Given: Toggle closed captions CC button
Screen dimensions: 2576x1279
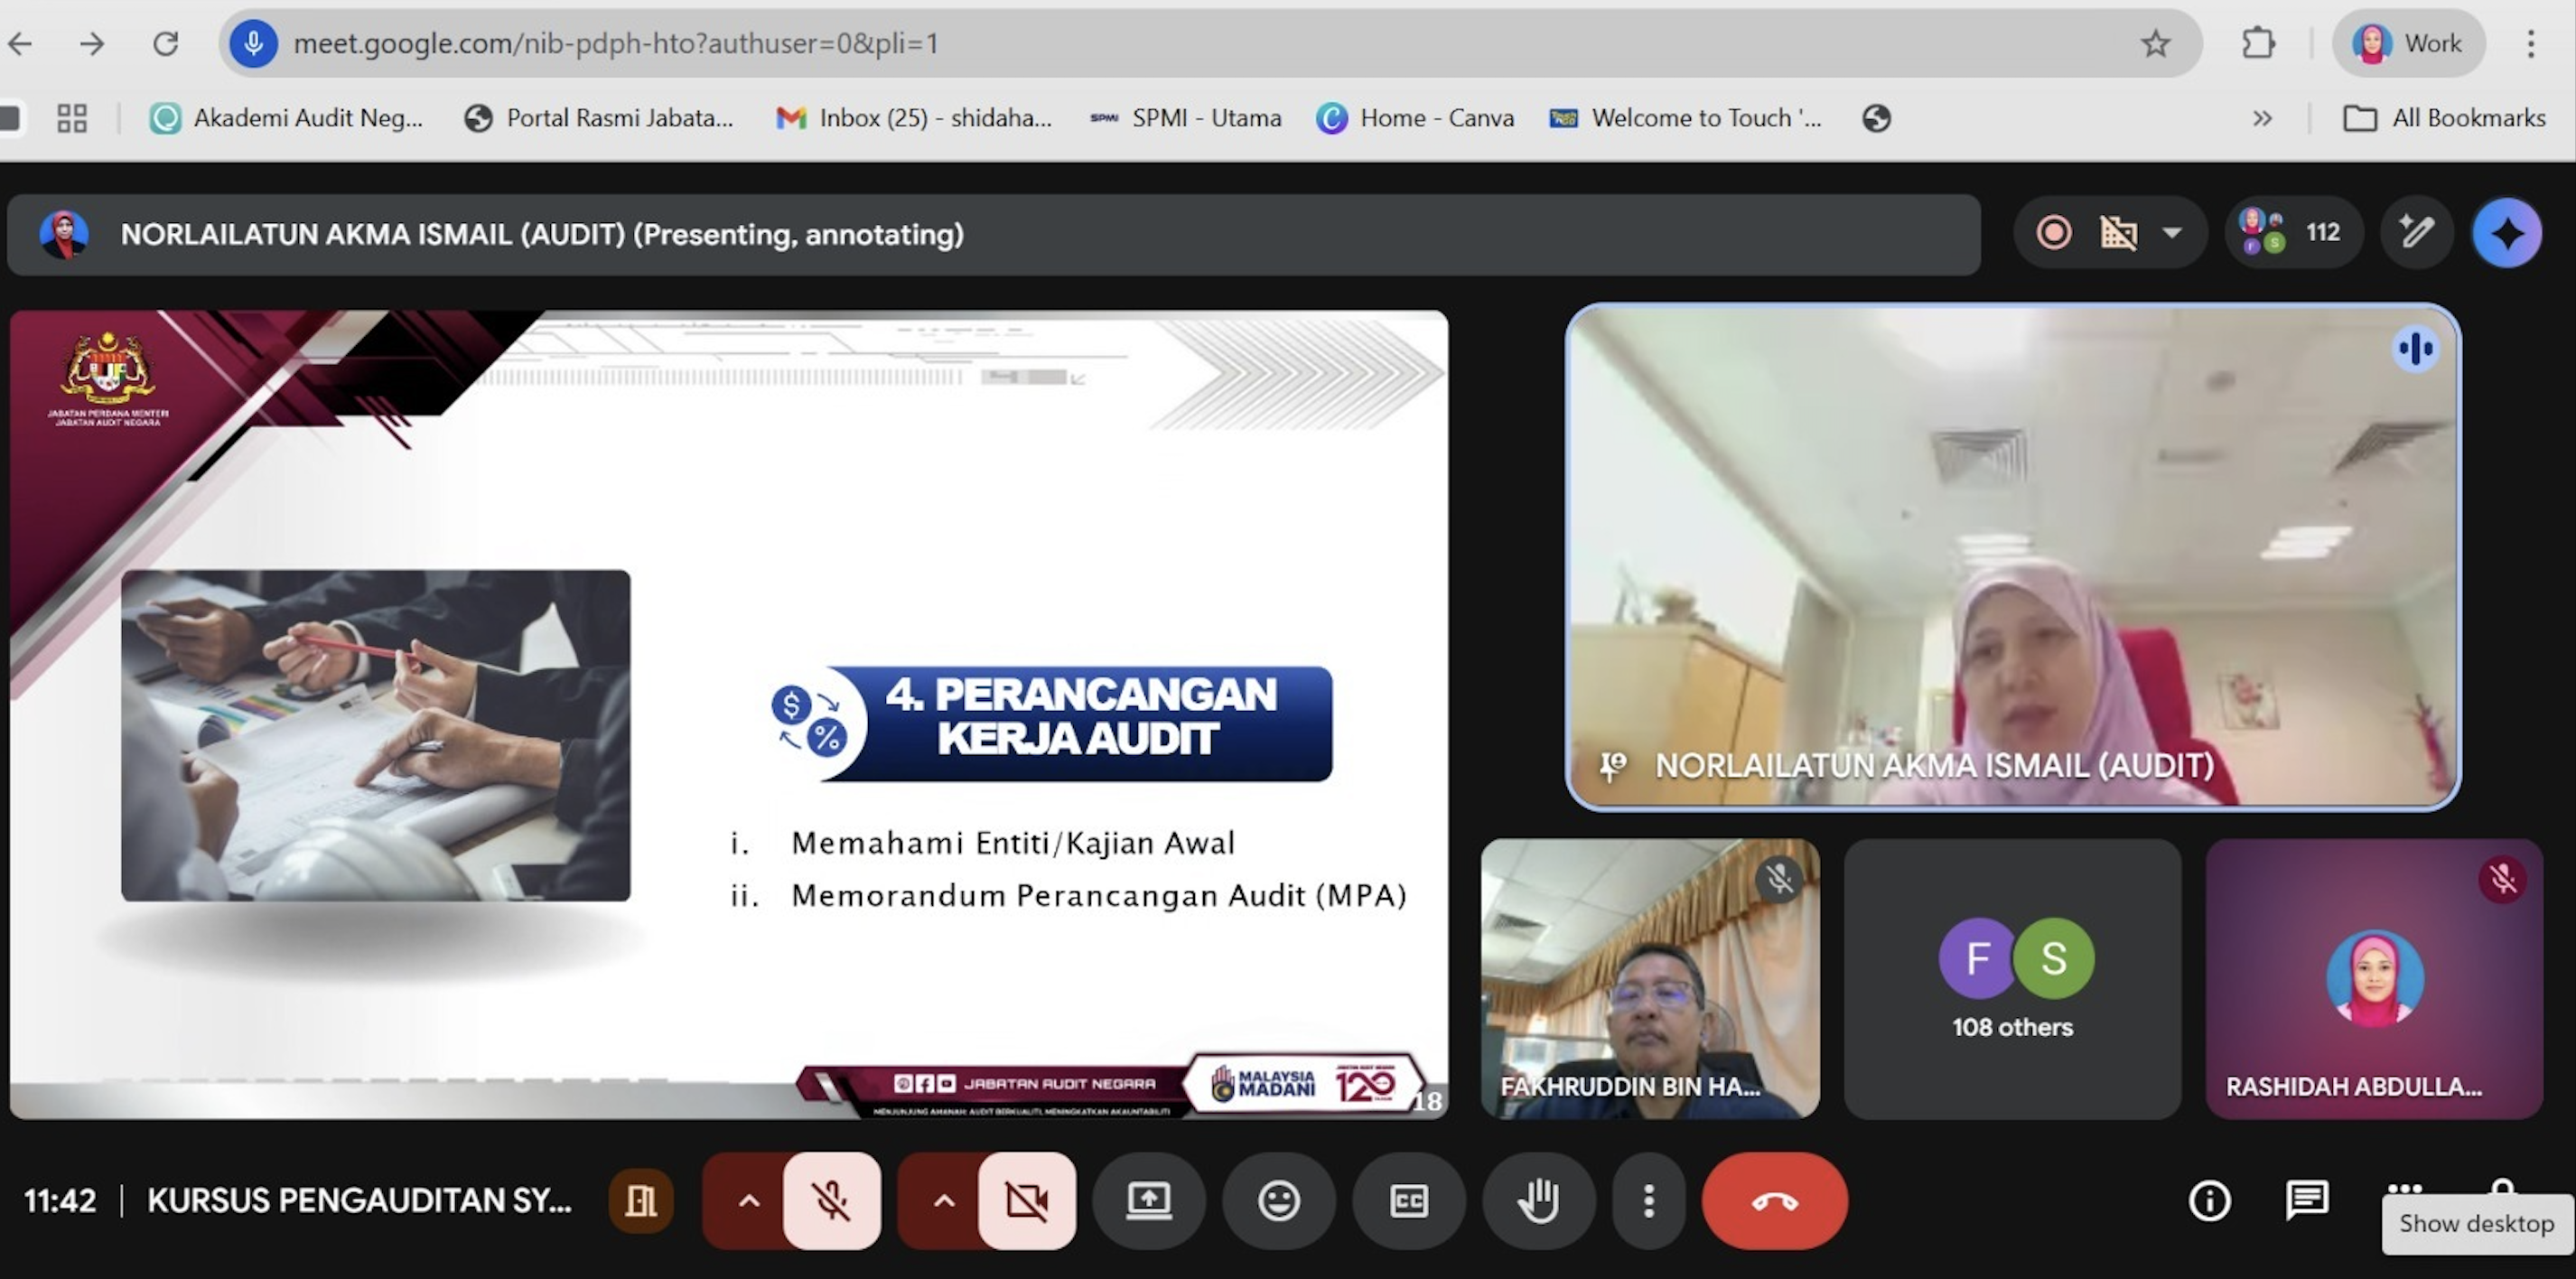Looking at the screenshot, I should point(1408,1201).
